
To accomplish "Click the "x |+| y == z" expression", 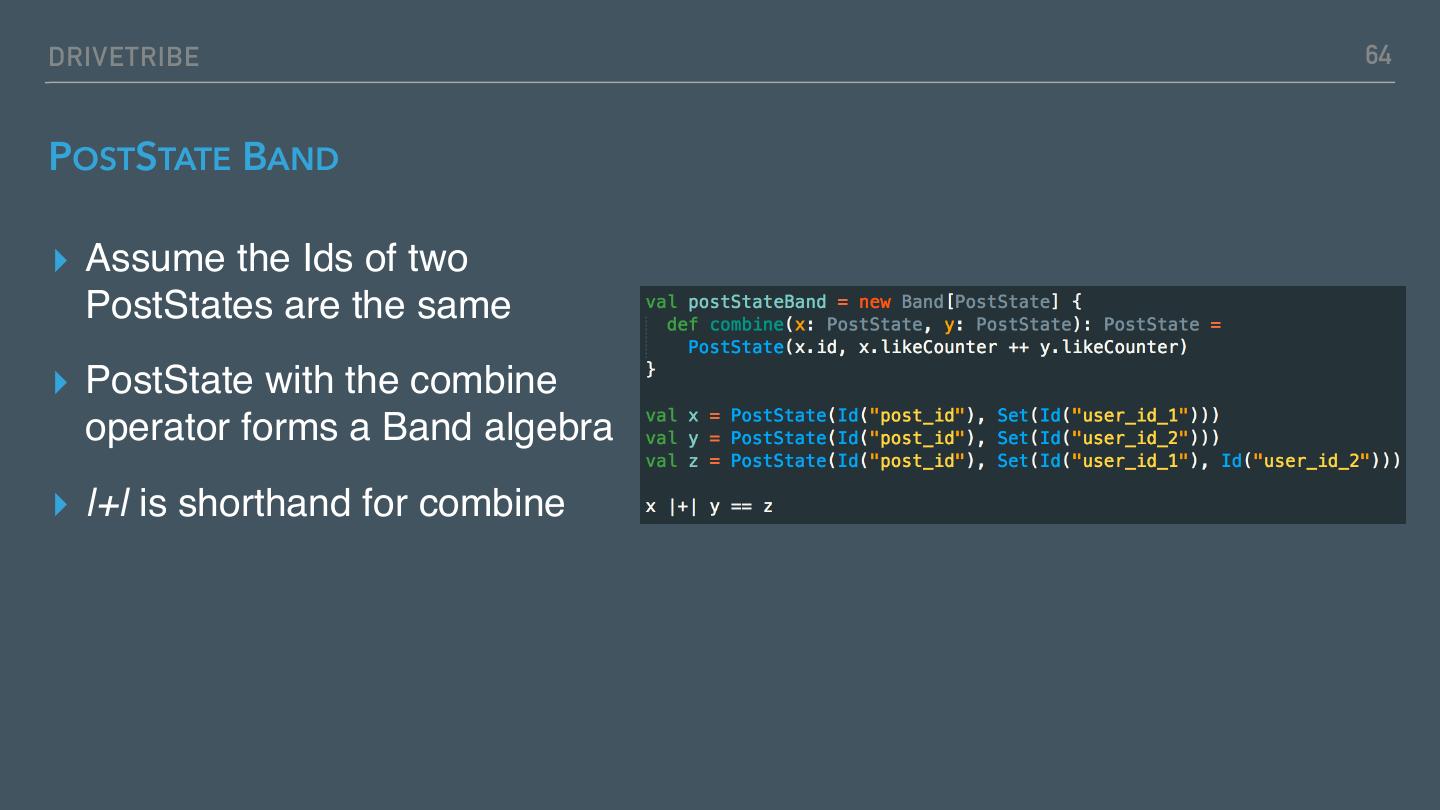I will pos(709,506).
